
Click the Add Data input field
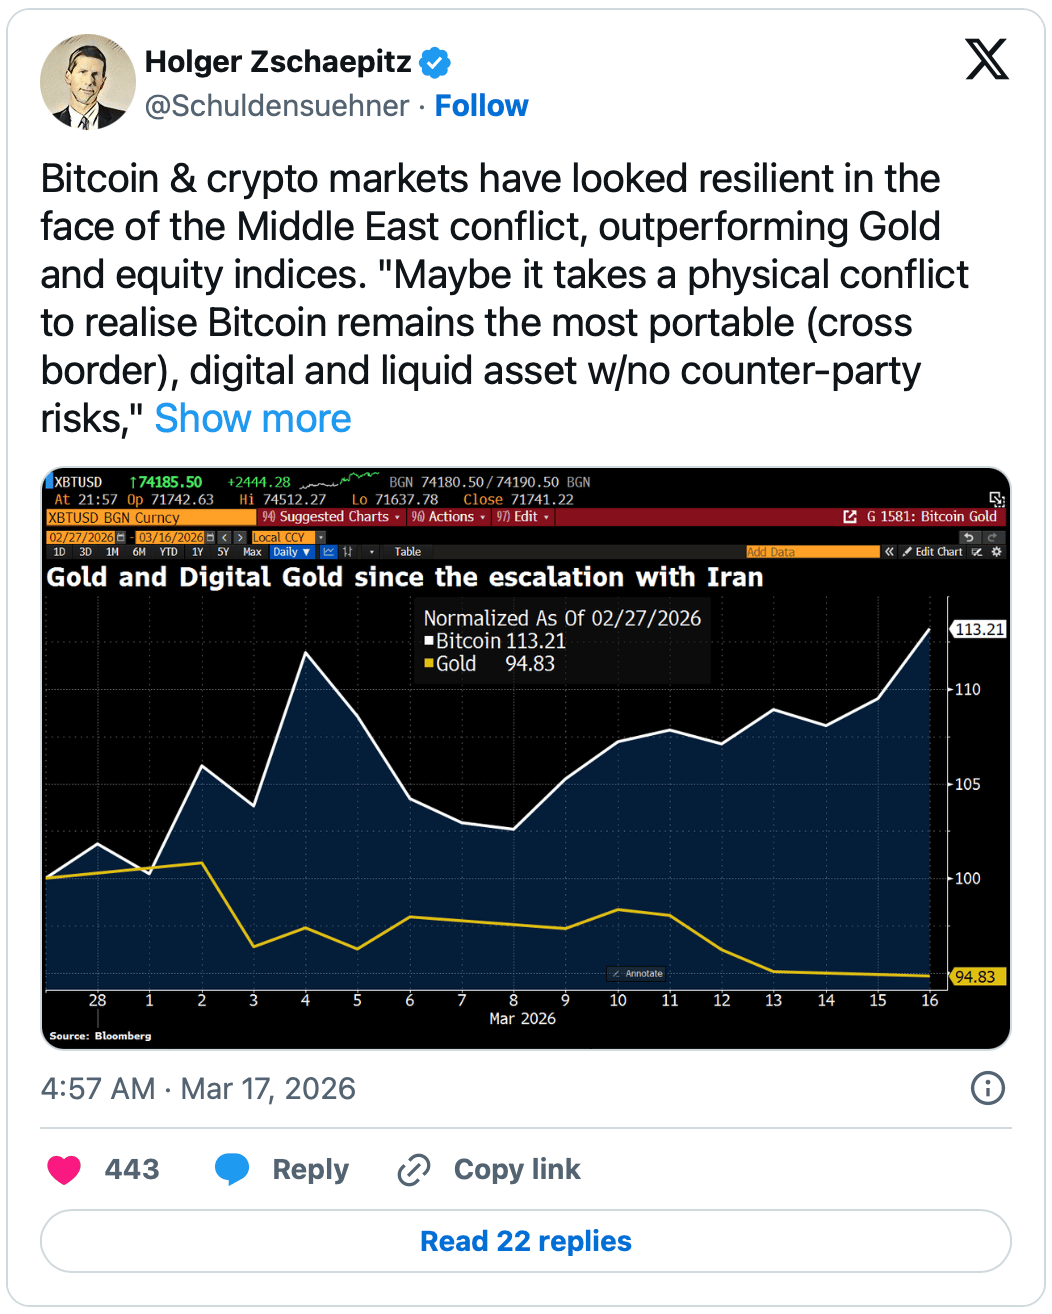coord(812,552)
